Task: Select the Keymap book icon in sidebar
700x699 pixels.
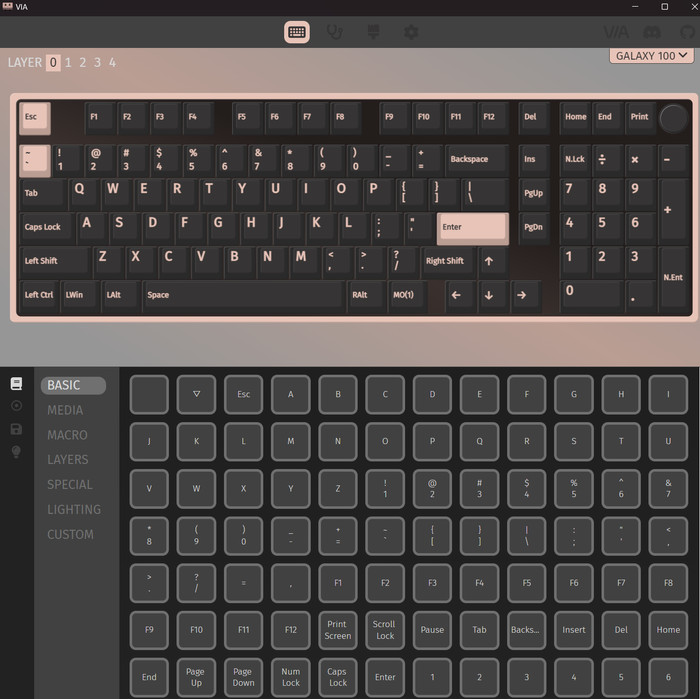Action: (17, 383)
